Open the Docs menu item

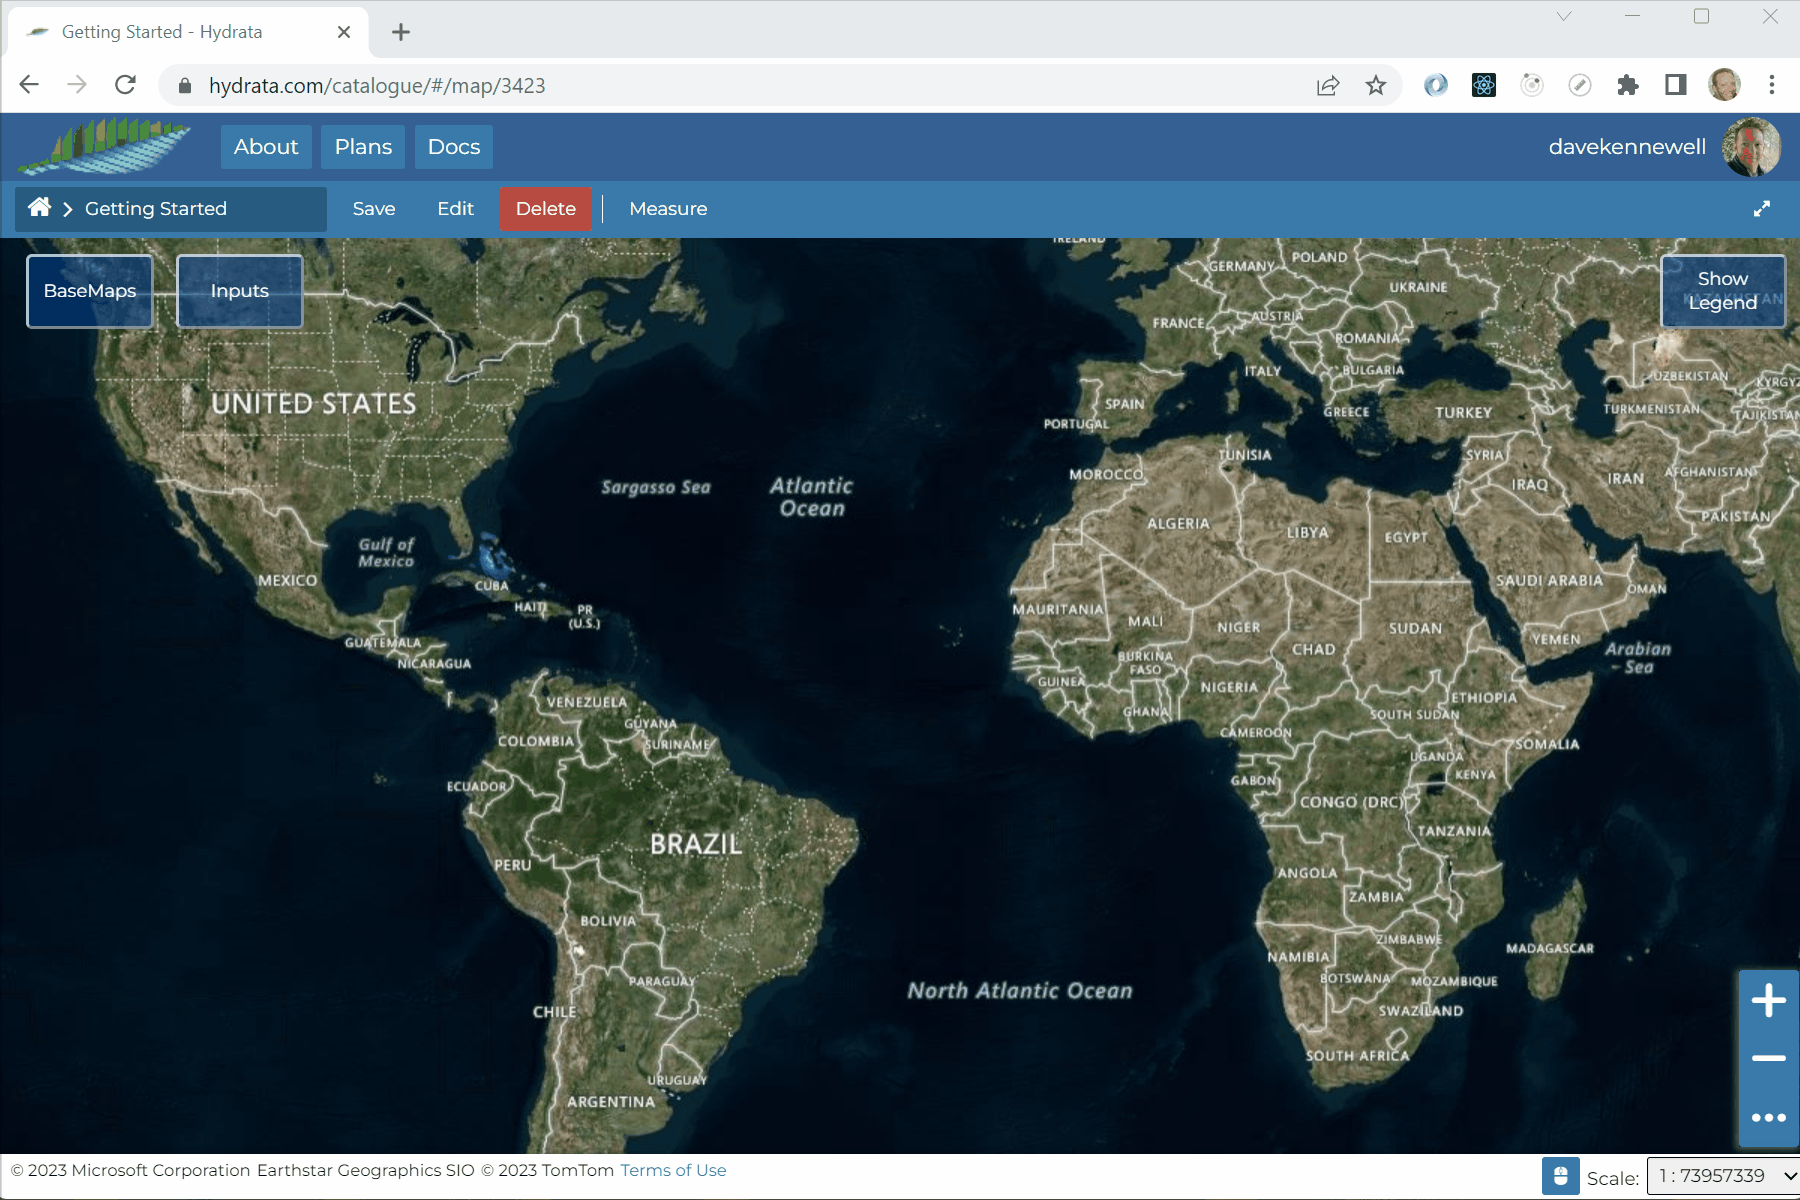[x=454, y=147]
